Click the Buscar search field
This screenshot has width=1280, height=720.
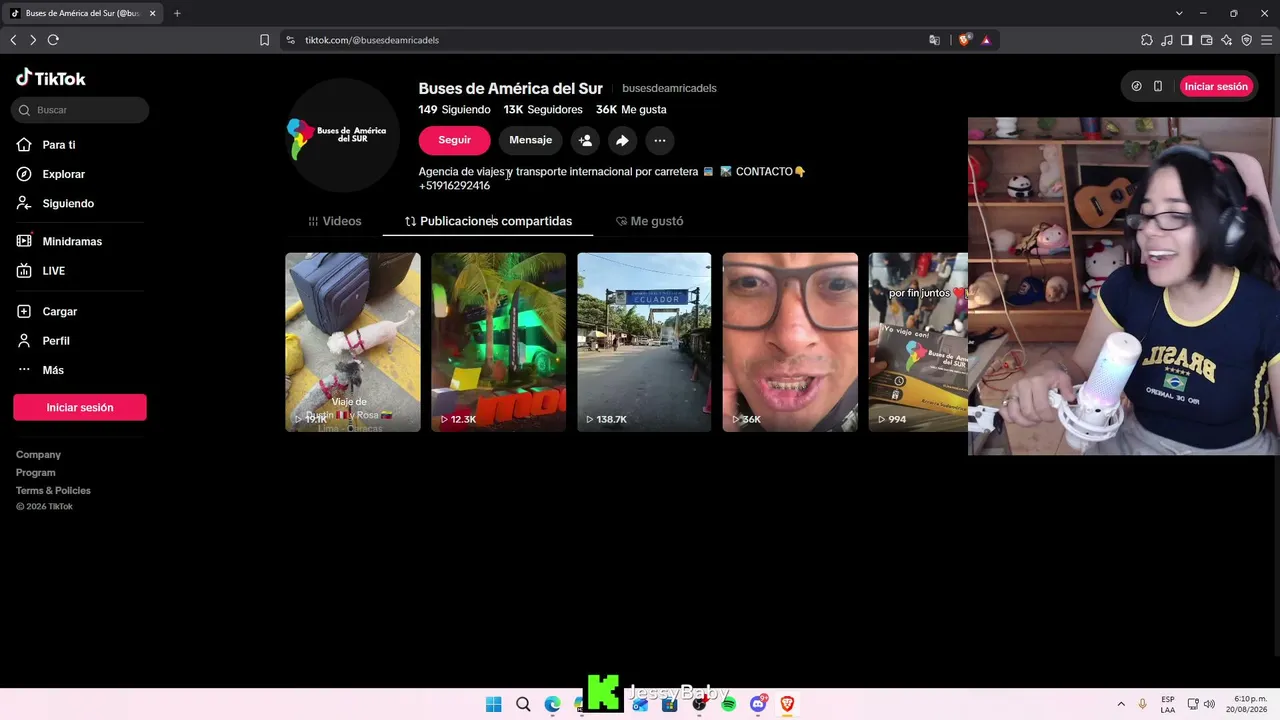(81, 110)
